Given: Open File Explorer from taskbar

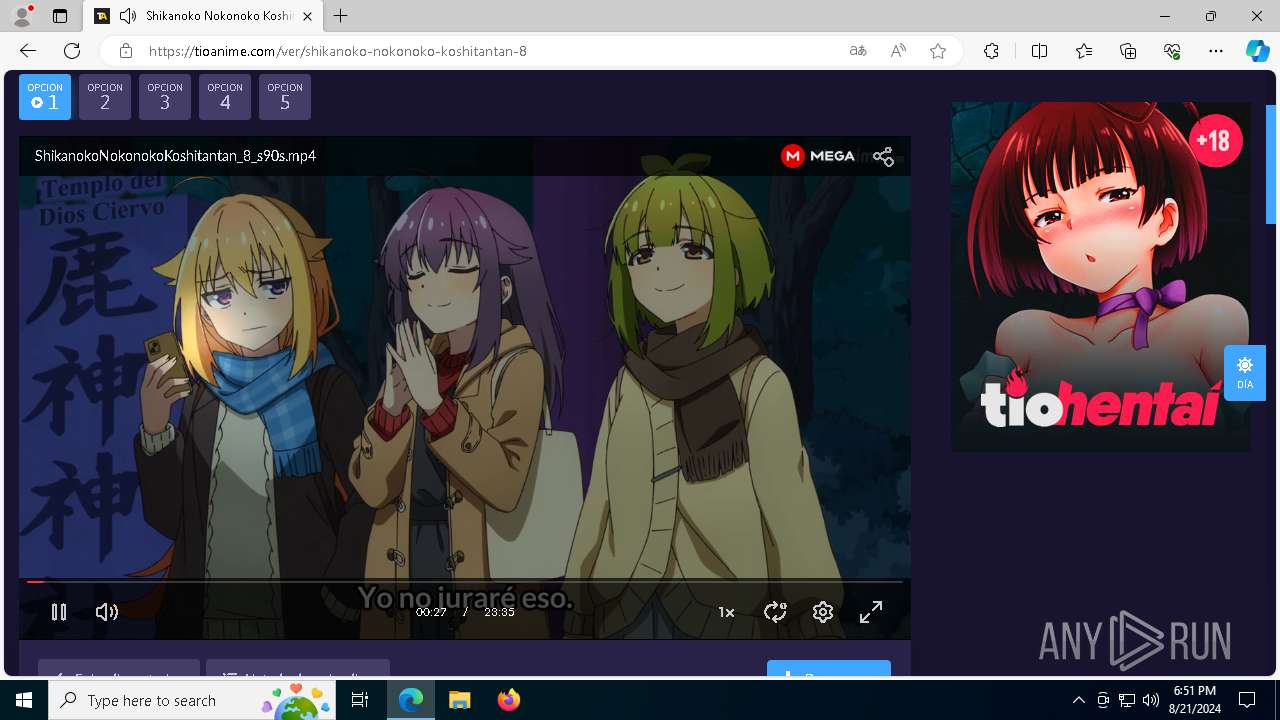Looking at the screenshot, I should (459, 700).
